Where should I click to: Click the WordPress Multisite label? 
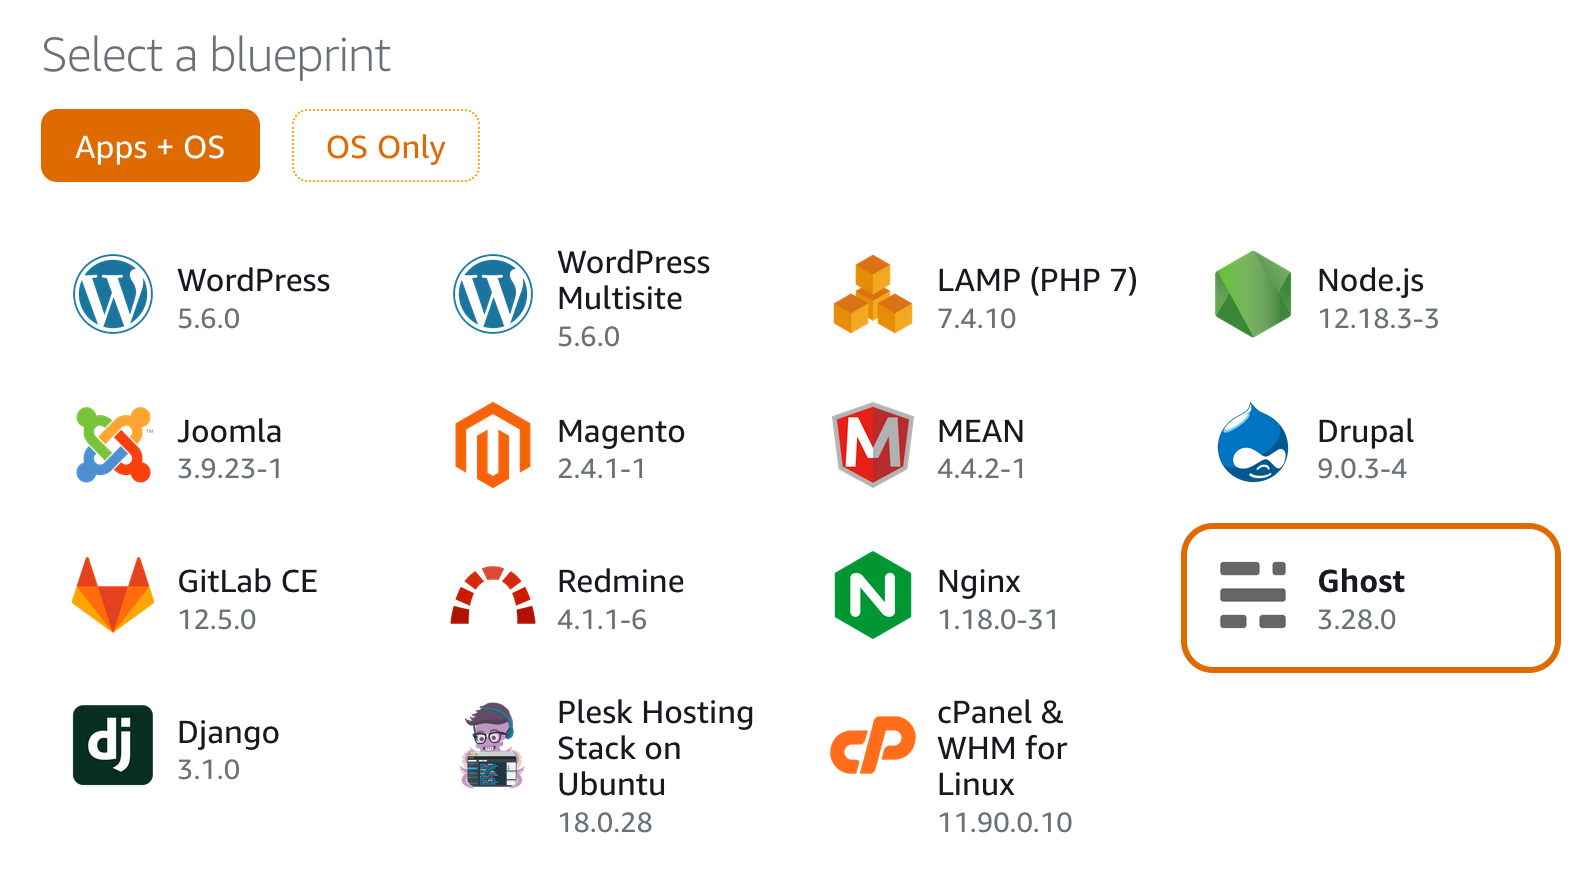pos(634,280)
